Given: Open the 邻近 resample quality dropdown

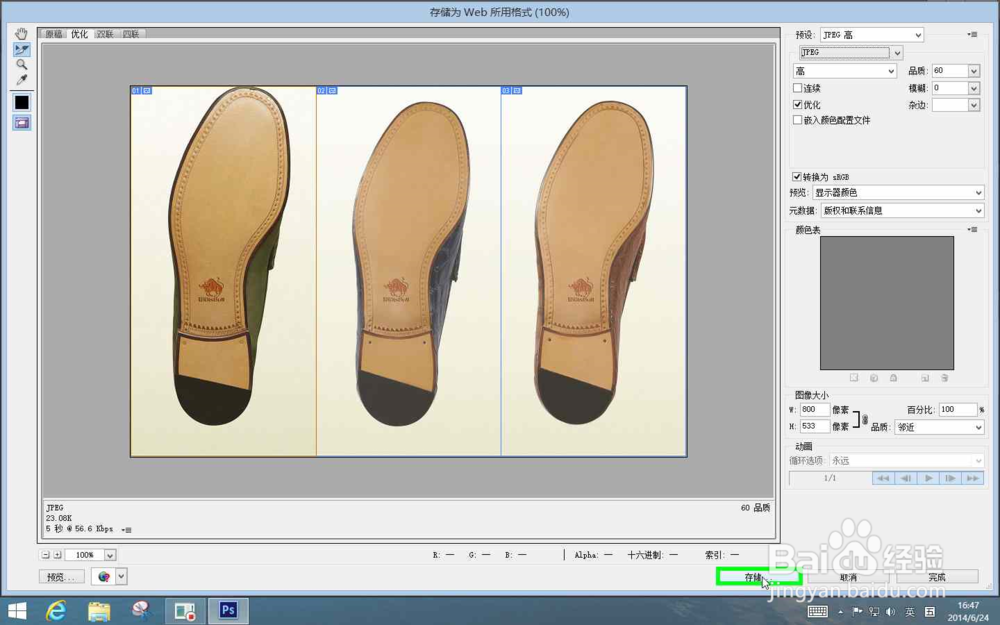Looking at the screenshot, I should [x=939, y=427].
